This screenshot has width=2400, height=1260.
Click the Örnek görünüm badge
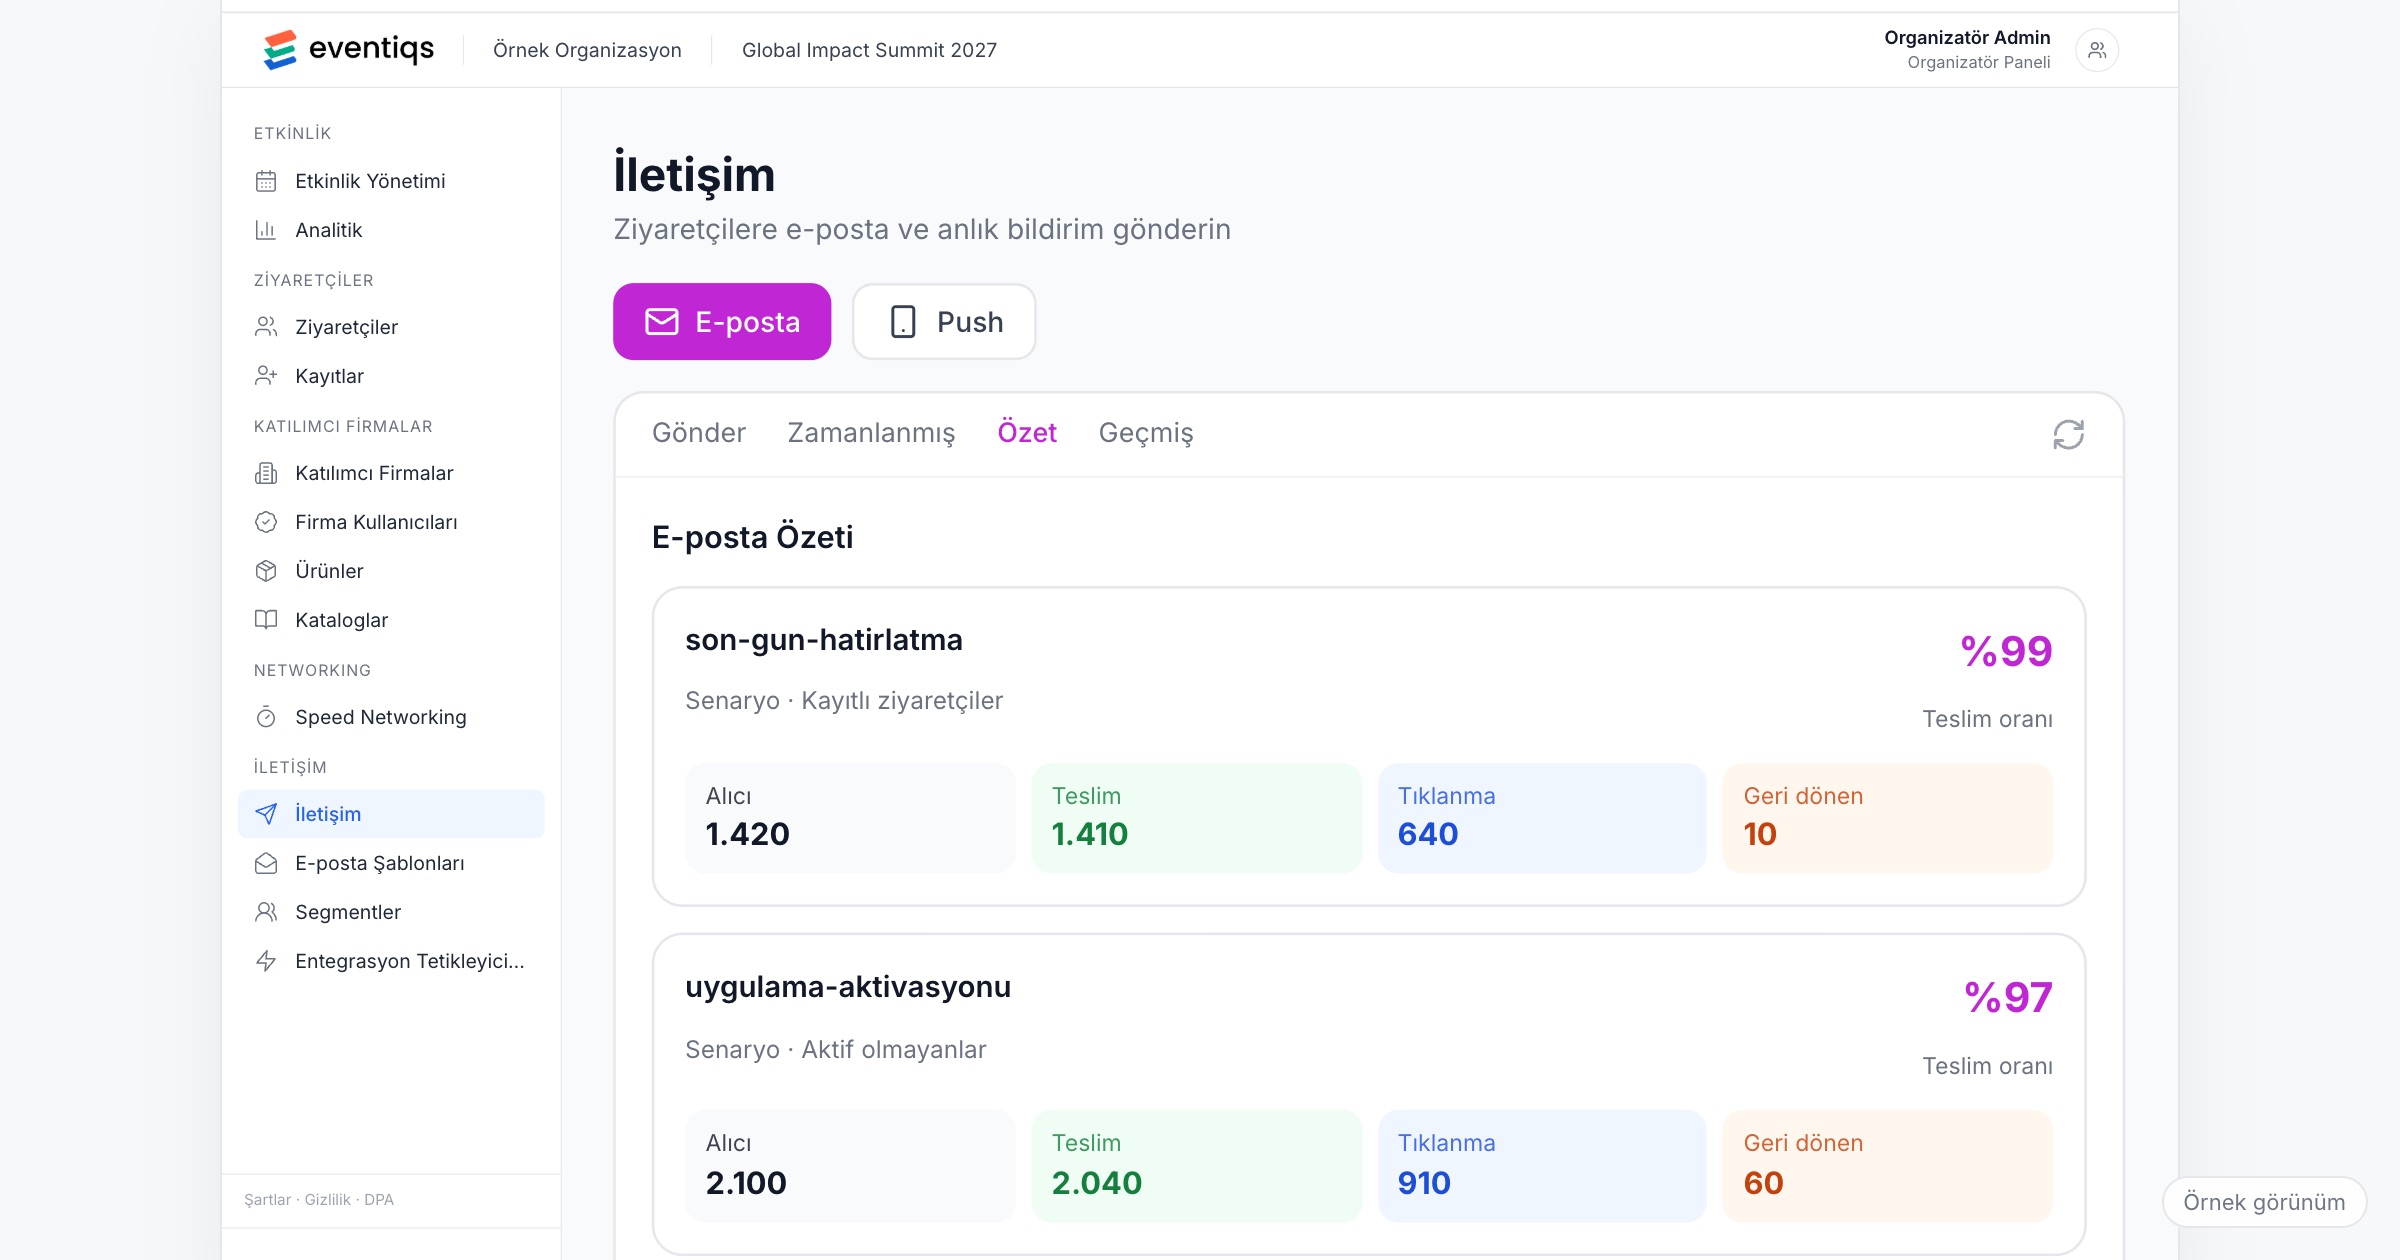pyautogui.click(x=2264, y=1202)
